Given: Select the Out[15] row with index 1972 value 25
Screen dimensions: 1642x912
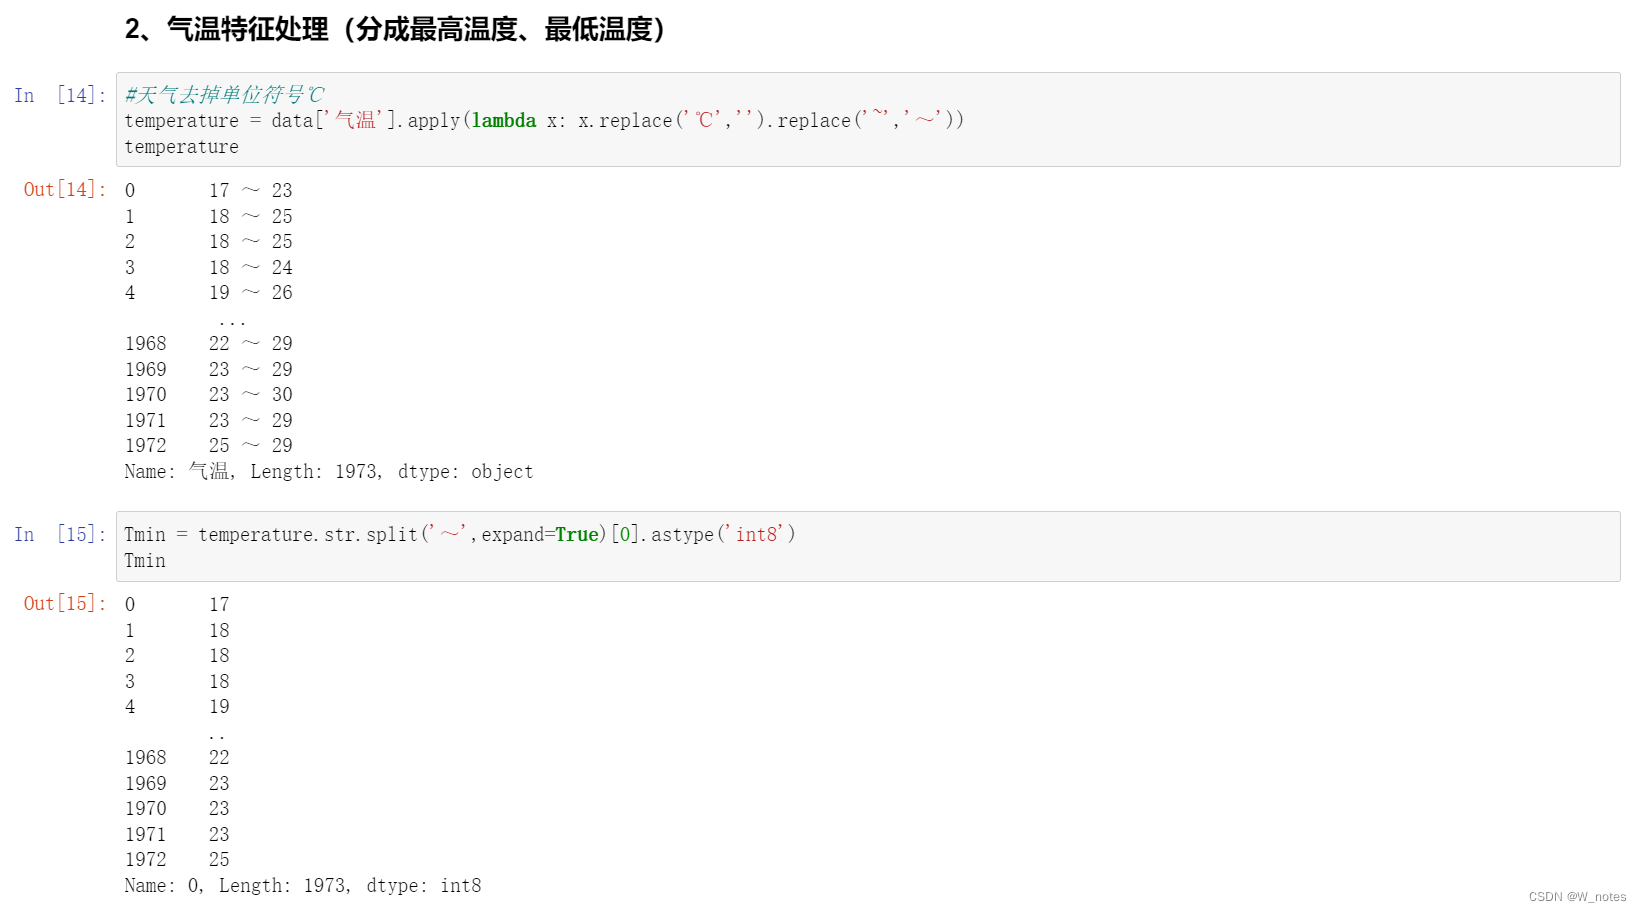Looking at the screenshot, I should (177, 860).
